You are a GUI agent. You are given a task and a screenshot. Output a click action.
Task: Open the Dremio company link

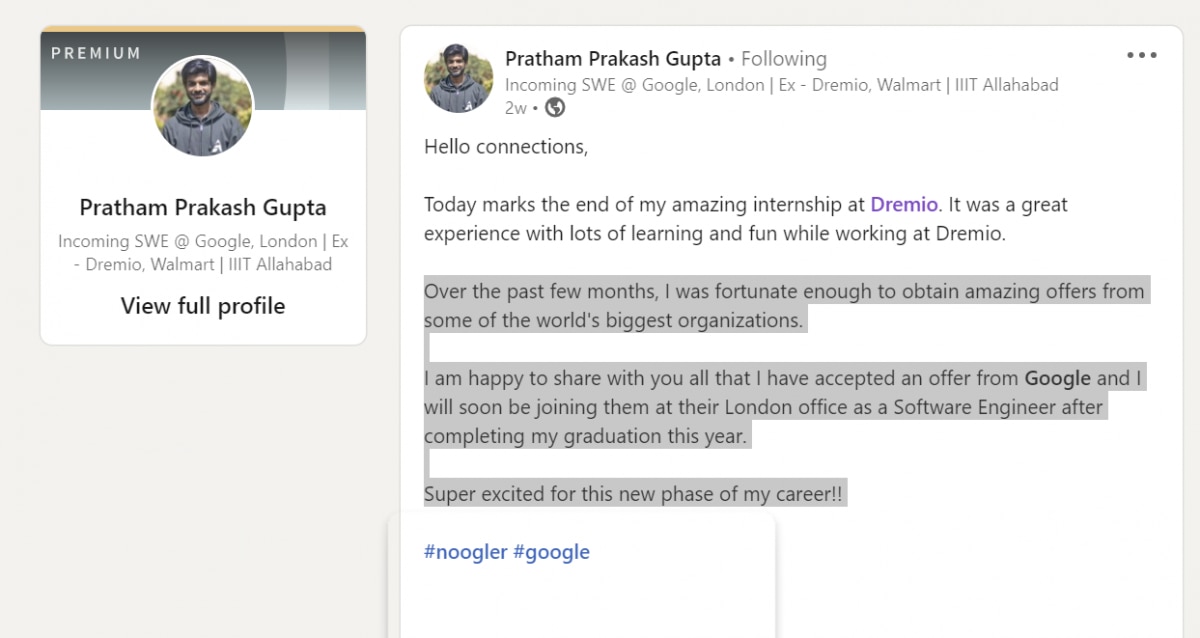pyautogui.click(x=904, y=205)
